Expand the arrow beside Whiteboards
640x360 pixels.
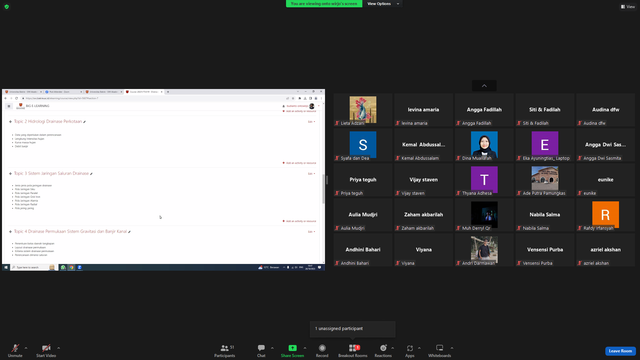pos(452,348)
